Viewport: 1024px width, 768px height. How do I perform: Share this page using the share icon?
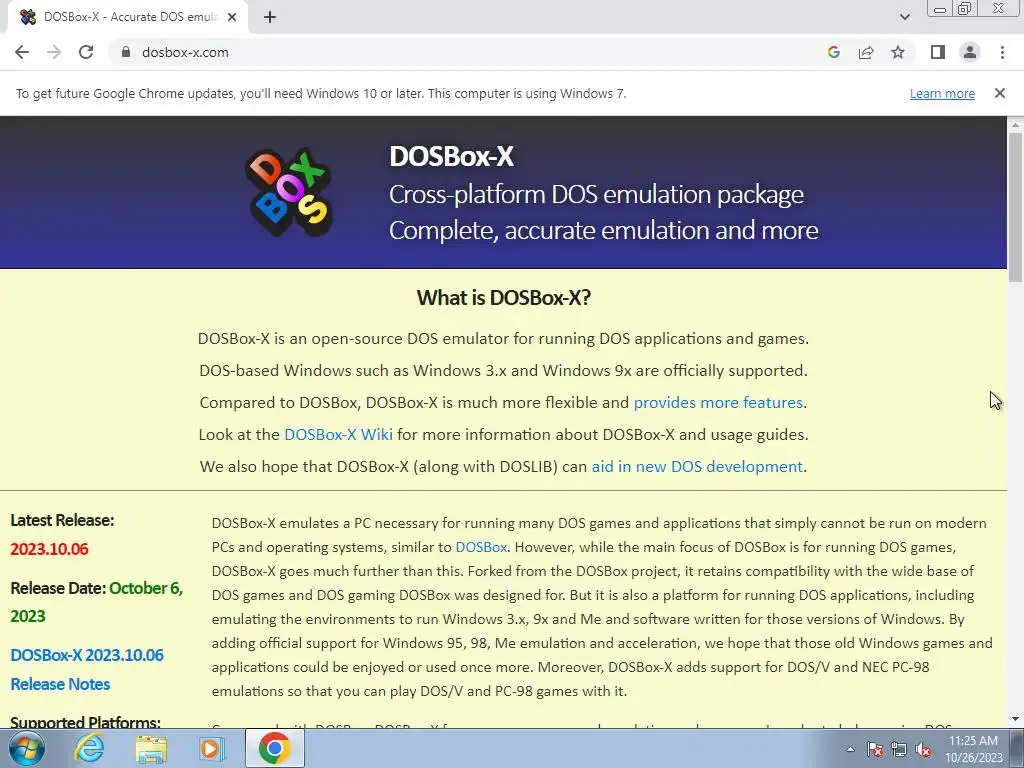(x=866, y=52)
